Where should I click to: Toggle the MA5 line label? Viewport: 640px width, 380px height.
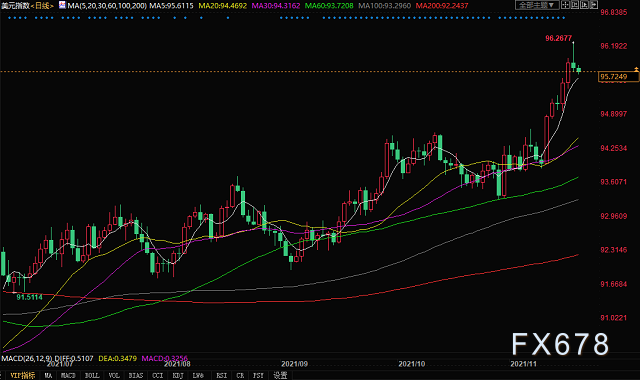tap(171, 6)
